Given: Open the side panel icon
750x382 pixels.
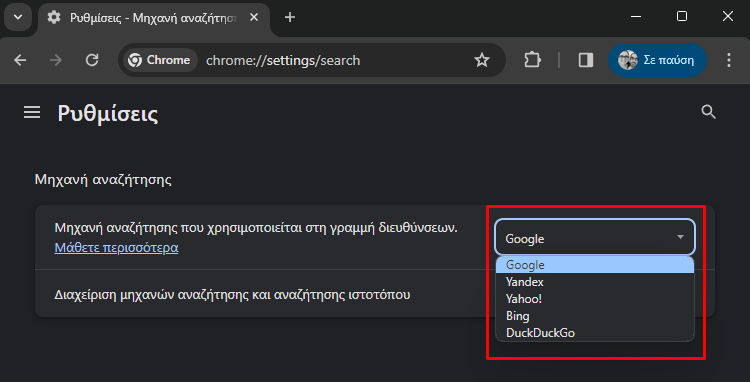Looking at the screenshot, I should [586, 60].
